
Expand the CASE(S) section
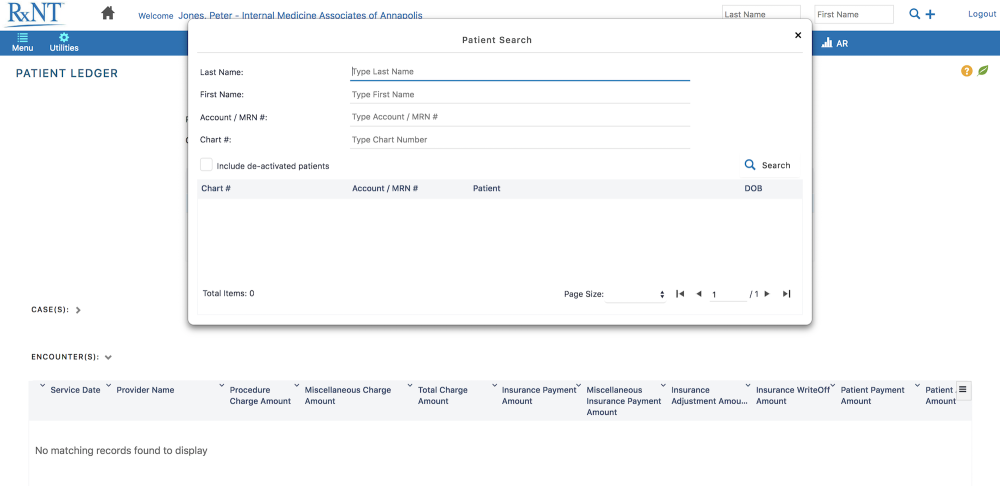point(78,310)
